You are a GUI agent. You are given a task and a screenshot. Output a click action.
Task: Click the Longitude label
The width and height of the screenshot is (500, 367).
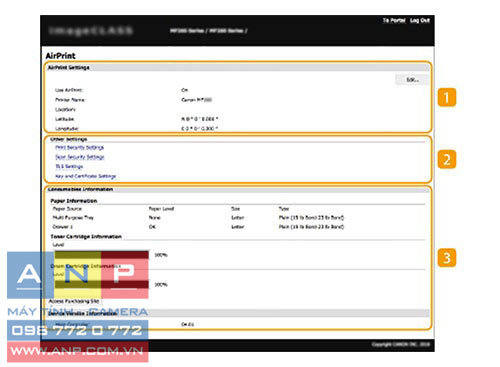(67, 129)
